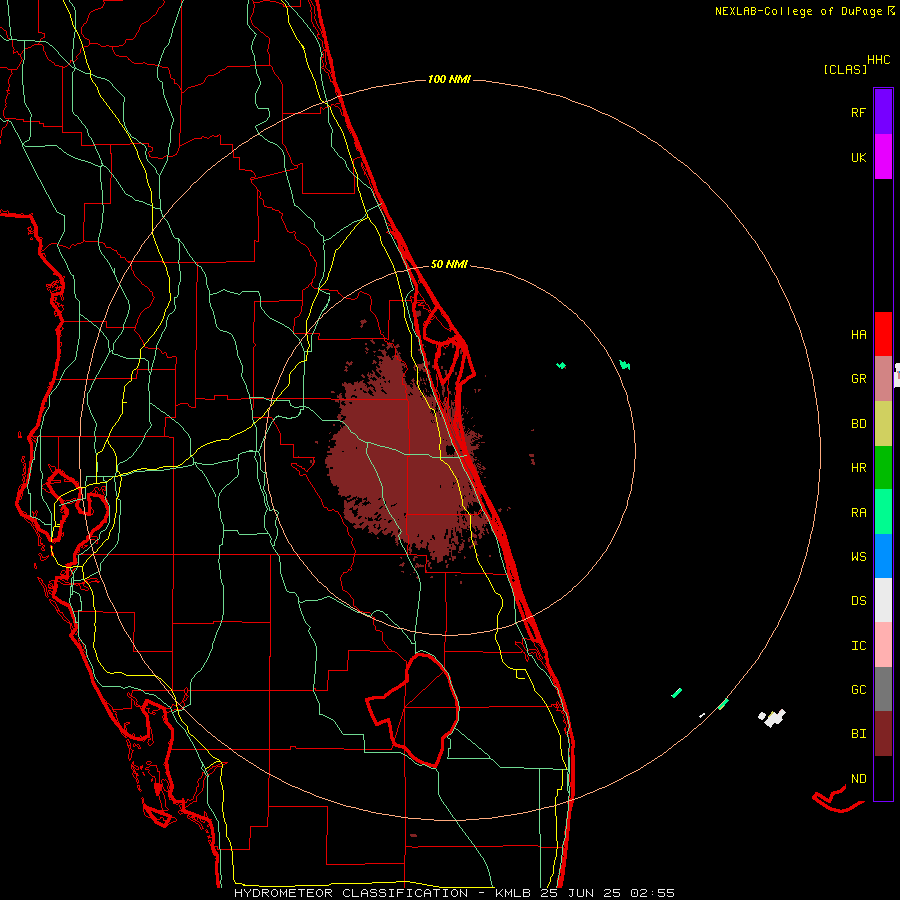Click the 'UK' legend label
The image size is (900, 900).
coord(858,158)
